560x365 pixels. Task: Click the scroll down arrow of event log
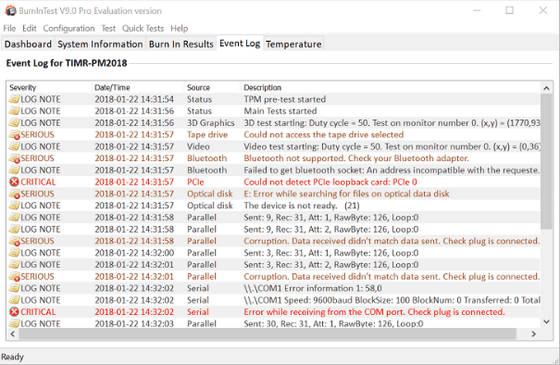tap(546, 322)
